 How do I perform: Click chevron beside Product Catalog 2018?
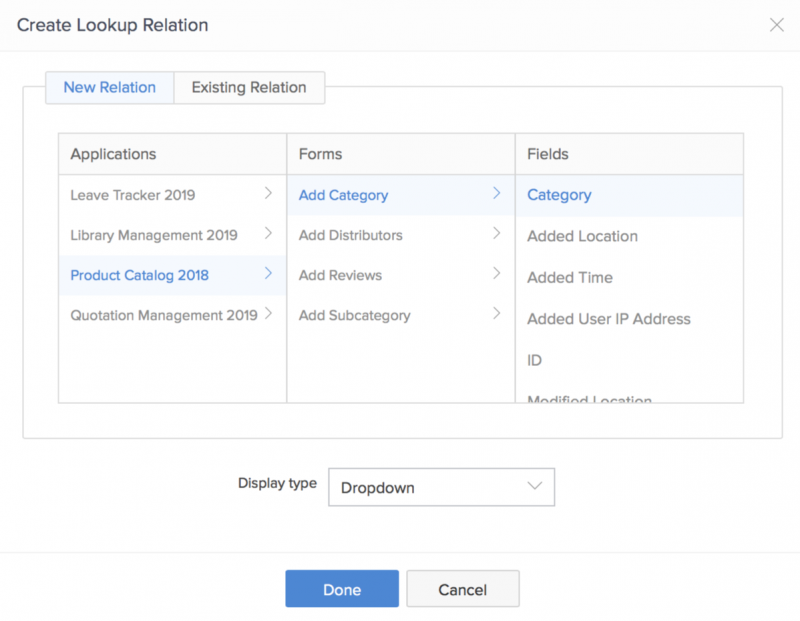point(268,274)
